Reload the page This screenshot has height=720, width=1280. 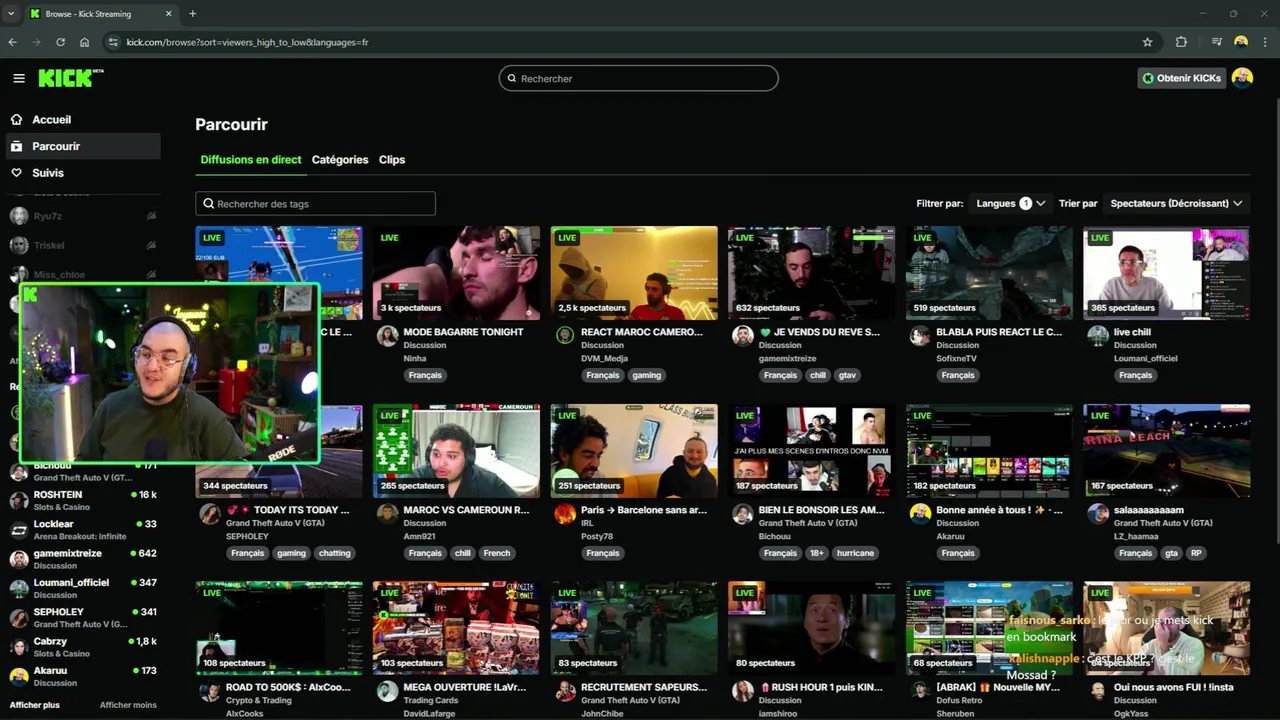click(60, 42)
